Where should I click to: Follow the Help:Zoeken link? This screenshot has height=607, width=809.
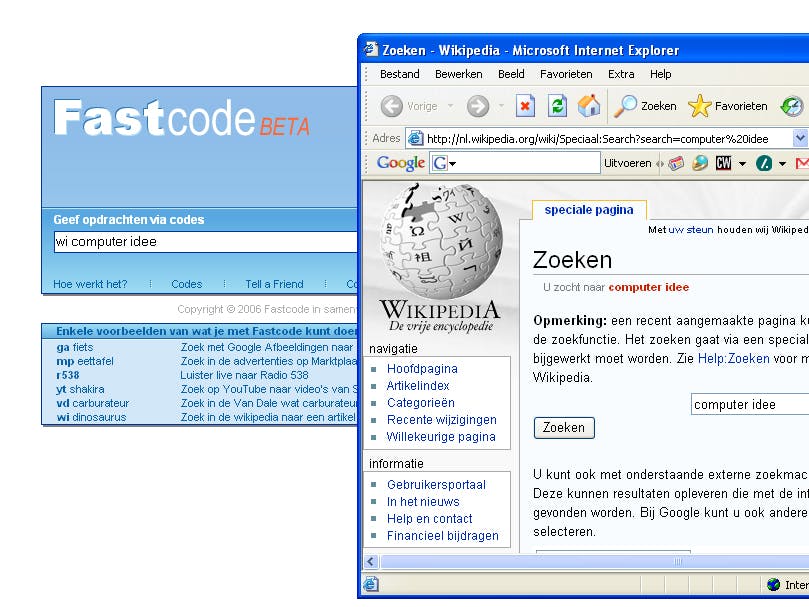click(733, 359)
